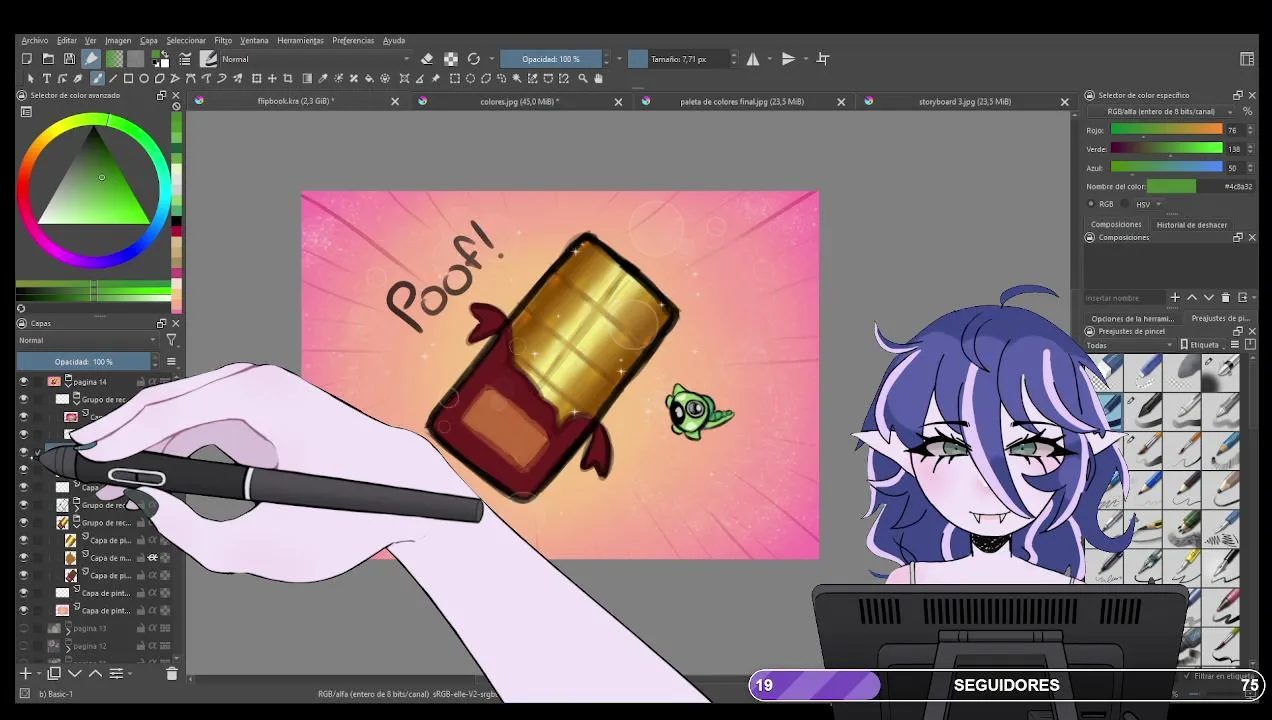This screenshot has height=720, width=1272.
Task: Show the pagina 12 group layer
Action: [x=24, y=646]
